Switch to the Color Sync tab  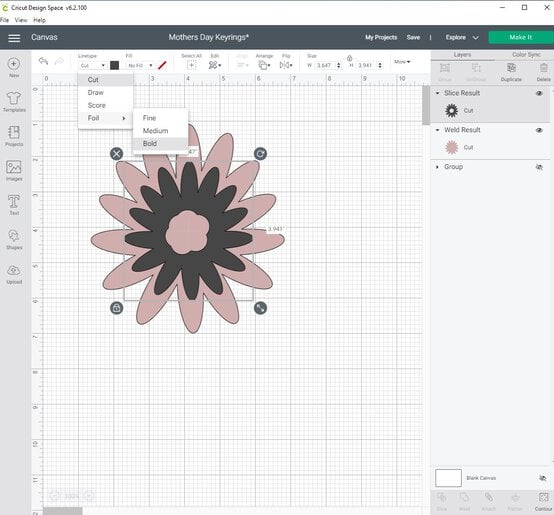[x=526, y=54]
